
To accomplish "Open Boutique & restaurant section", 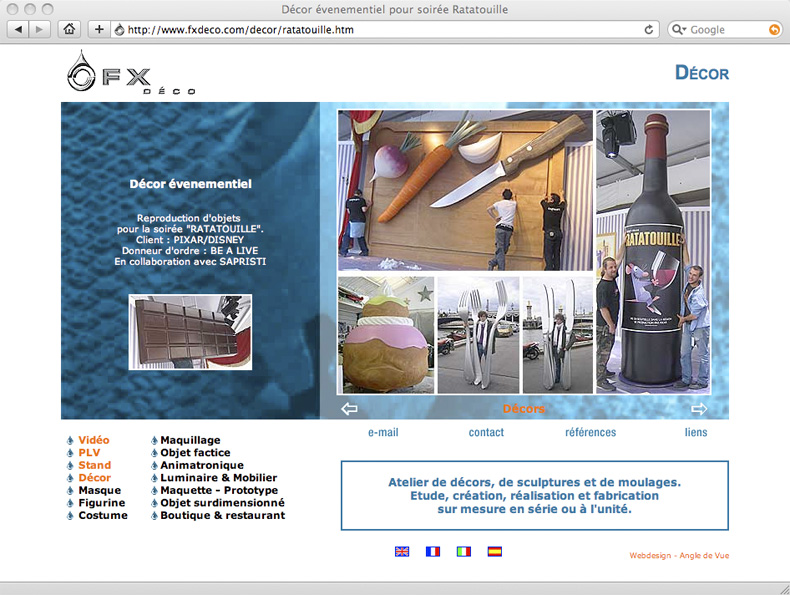I will pos(223,516).
